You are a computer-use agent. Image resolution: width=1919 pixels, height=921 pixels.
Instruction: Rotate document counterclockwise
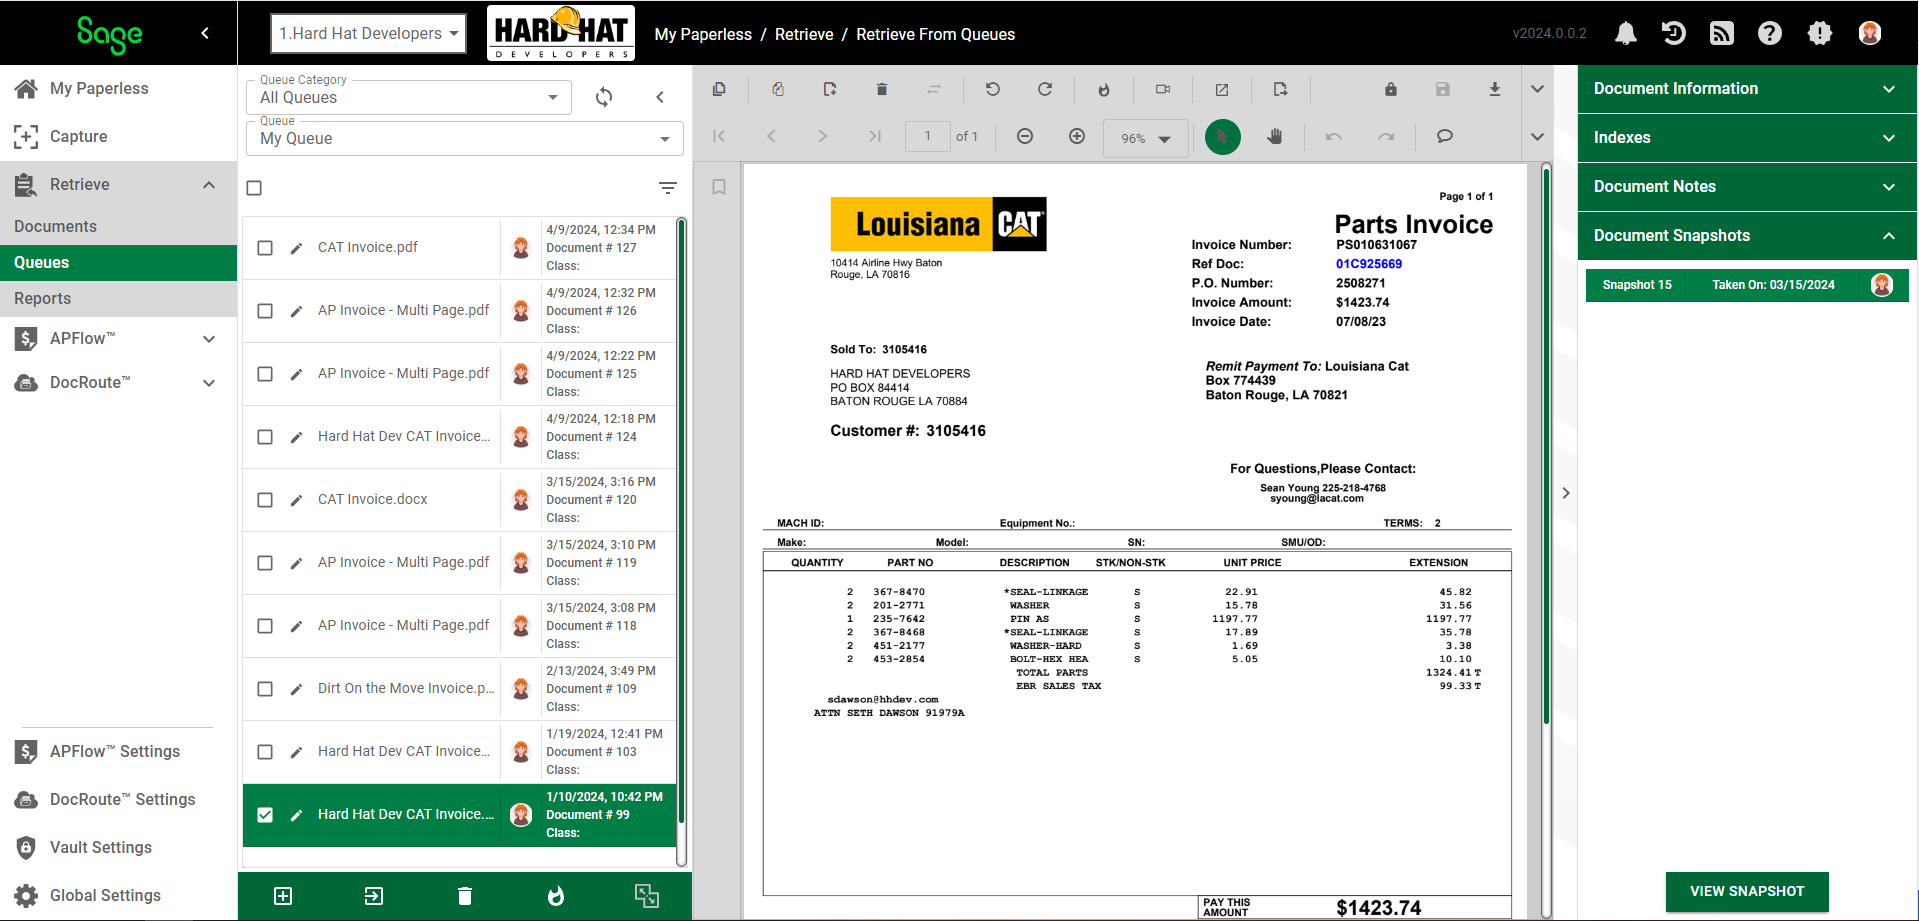click(993, 89)
